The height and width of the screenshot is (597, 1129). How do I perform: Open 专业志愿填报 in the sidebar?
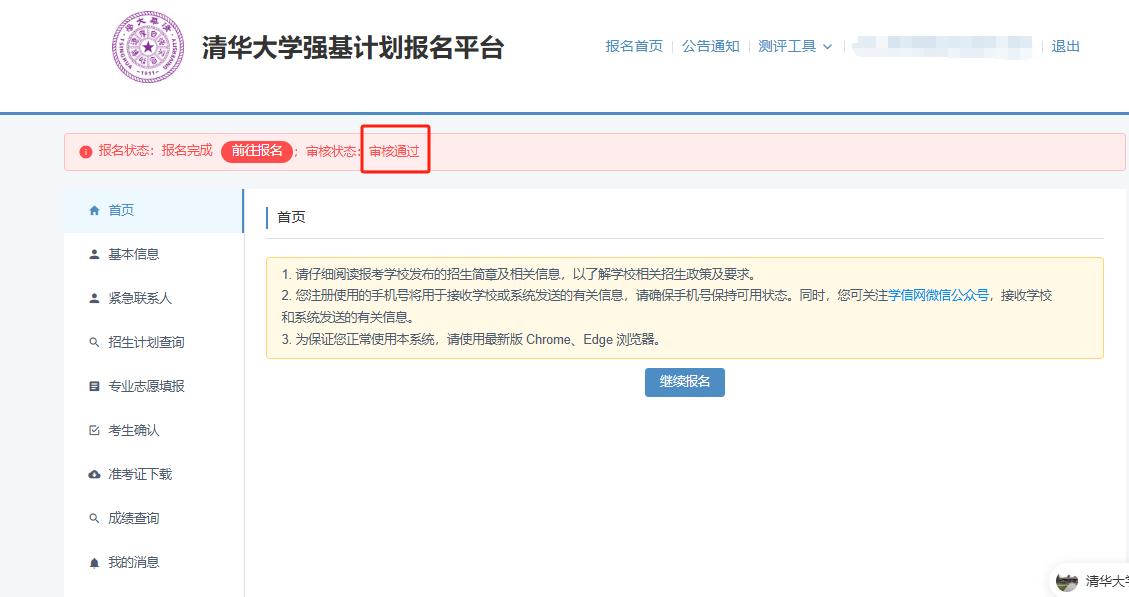[x=153, y=387]
